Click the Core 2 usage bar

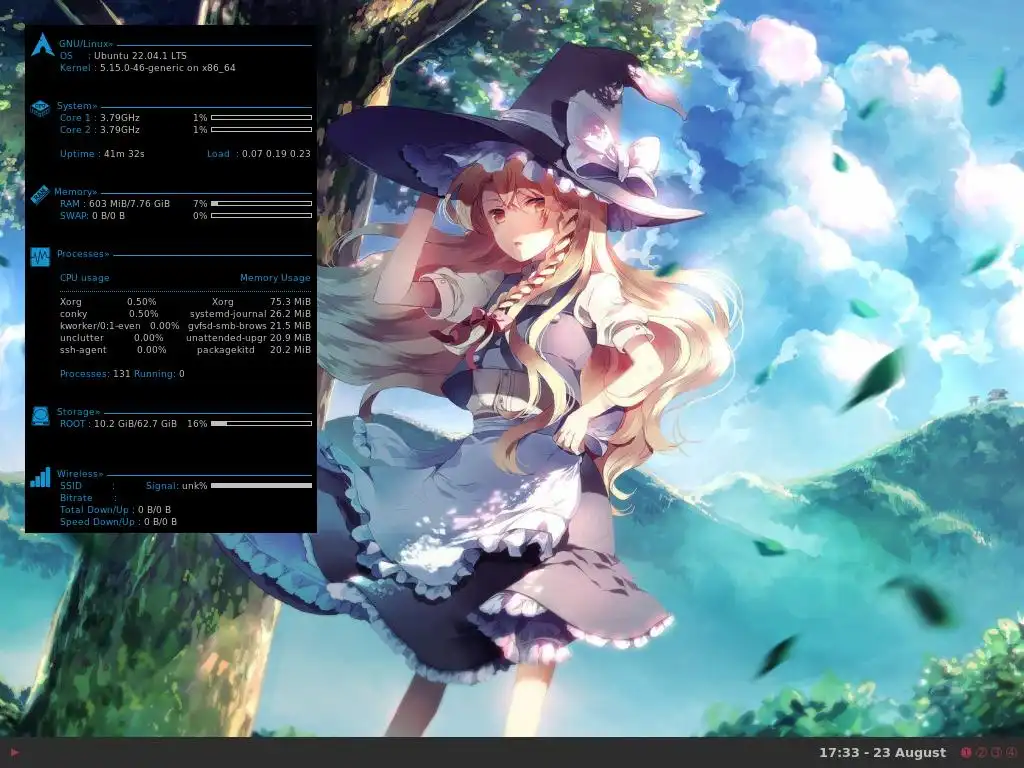pos(261,130)
